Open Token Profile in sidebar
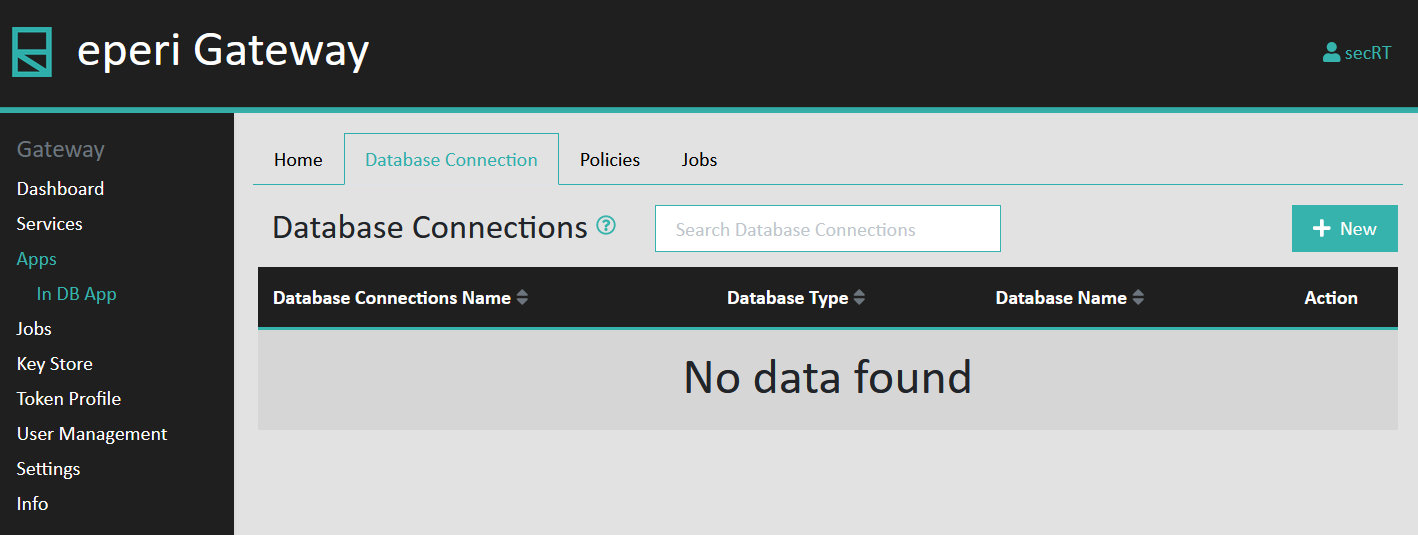 point(68,399)
